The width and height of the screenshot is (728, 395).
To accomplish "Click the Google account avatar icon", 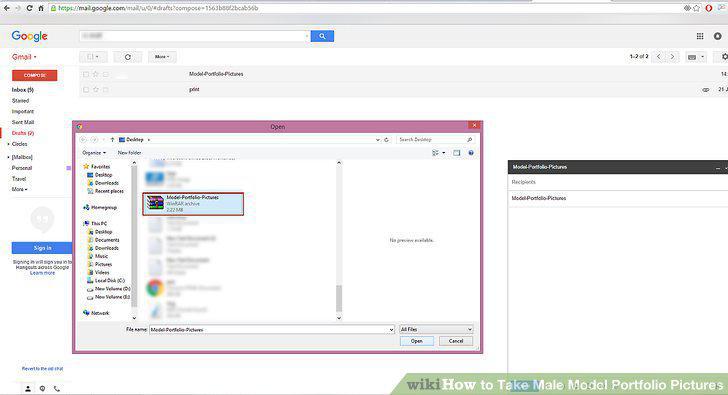I will pos(718,36).
